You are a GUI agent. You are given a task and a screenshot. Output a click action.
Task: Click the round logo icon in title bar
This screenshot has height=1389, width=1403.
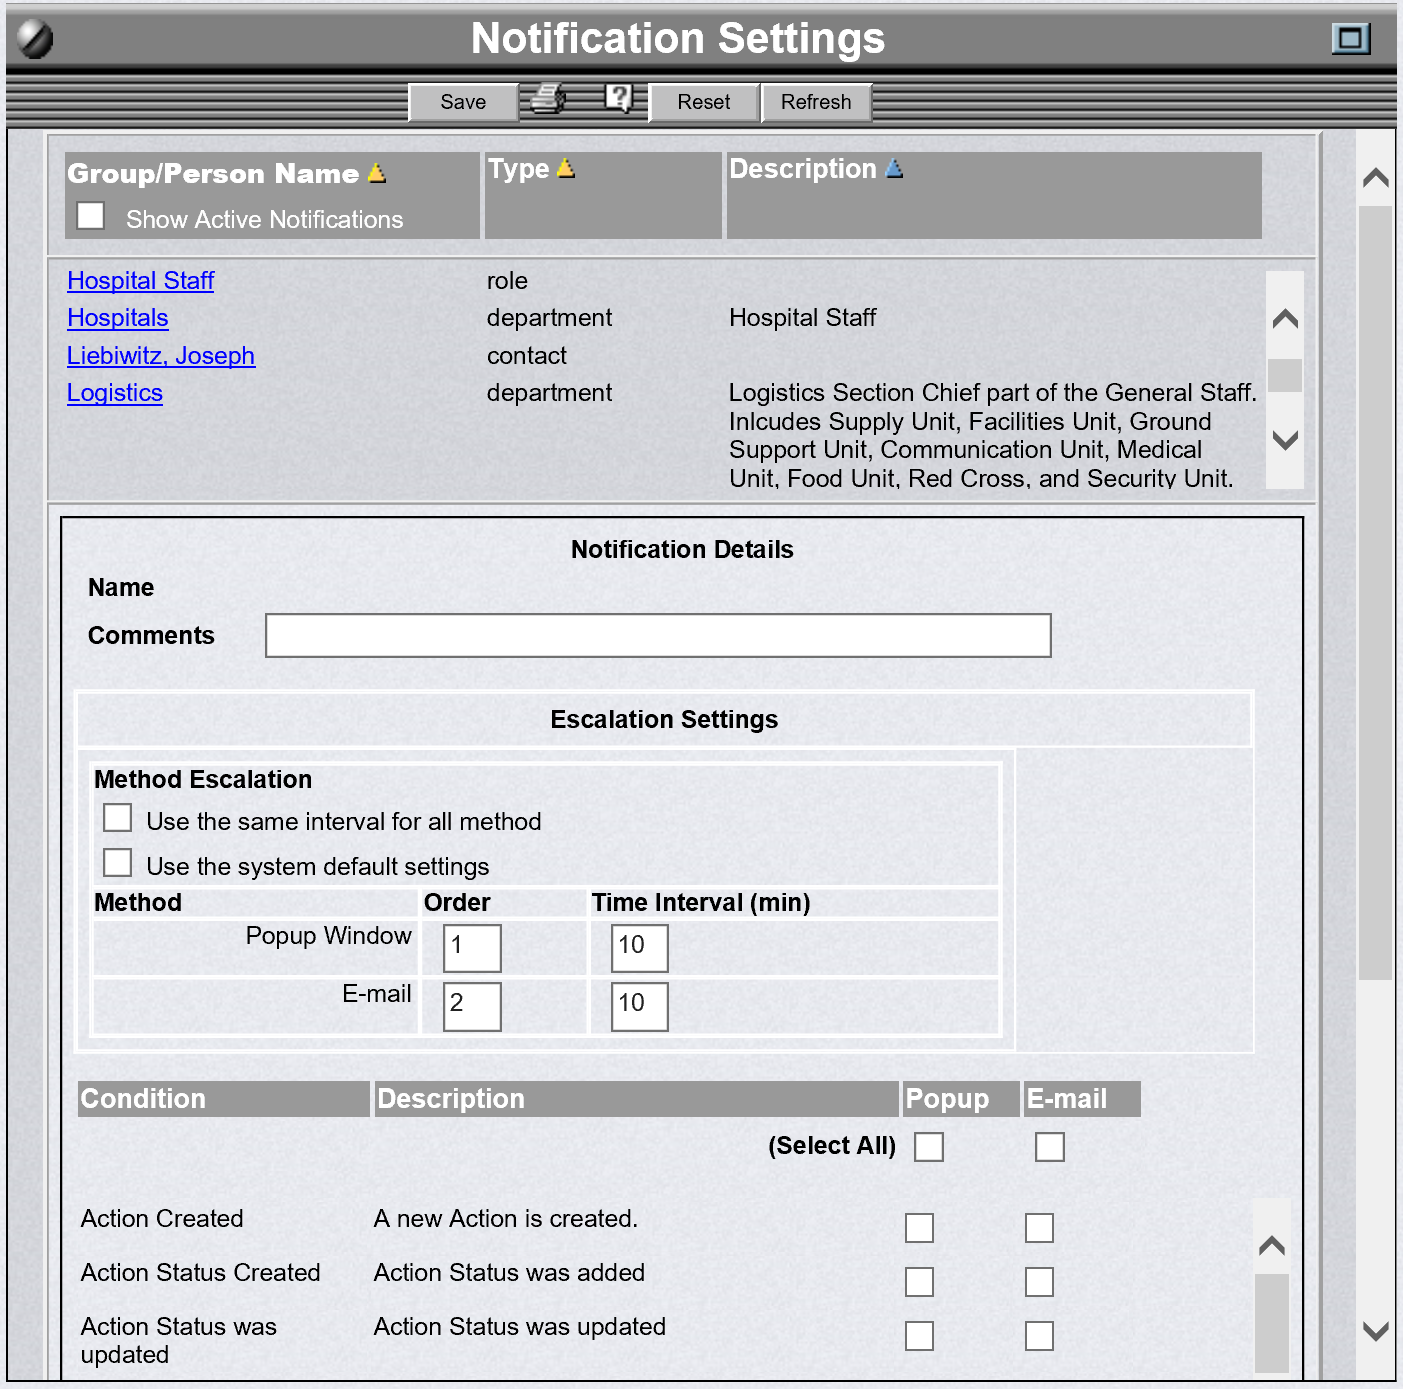35,40
